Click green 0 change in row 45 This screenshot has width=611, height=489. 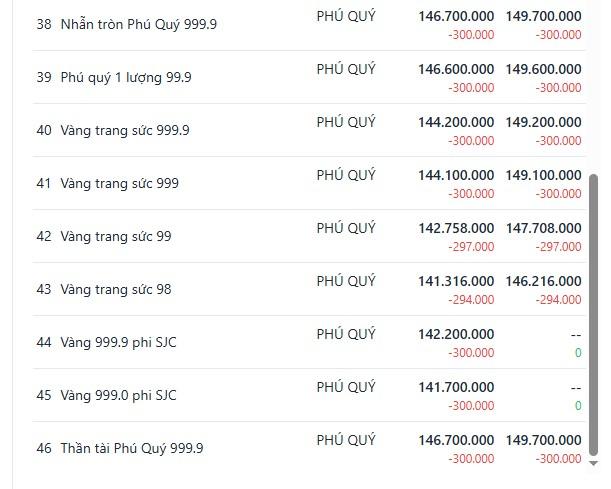point(578,406)
